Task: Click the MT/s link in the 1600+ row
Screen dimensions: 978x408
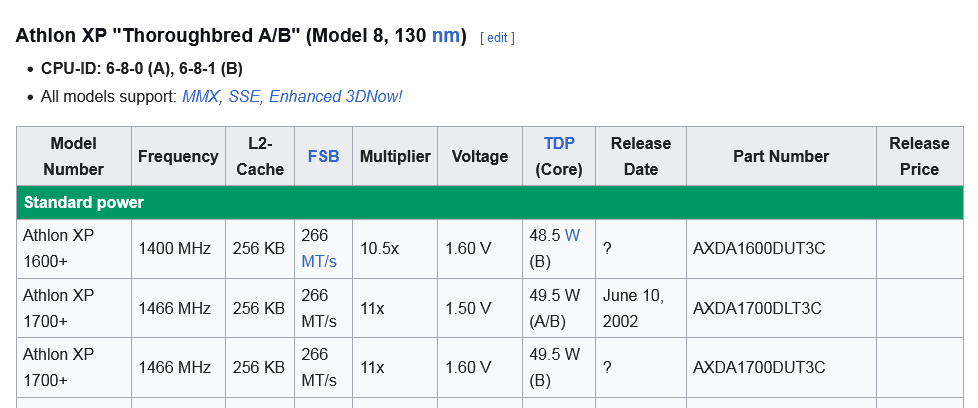Action: click(x=319, y=261)
